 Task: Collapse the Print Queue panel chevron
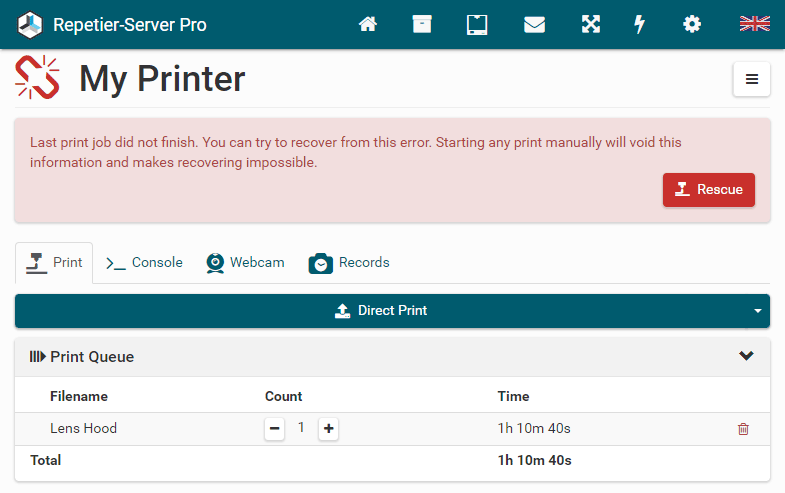coord(746,356)
